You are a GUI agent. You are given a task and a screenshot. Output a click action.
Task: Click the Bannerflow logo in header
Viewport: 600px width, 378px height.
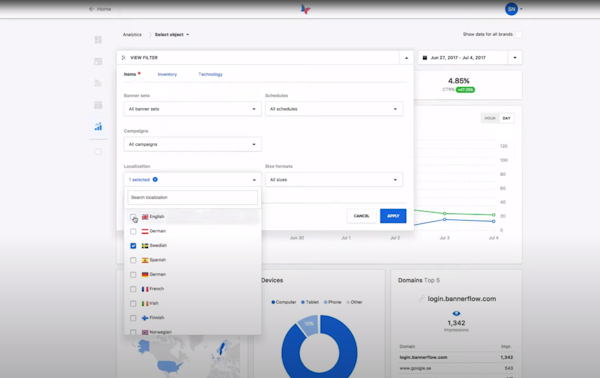tap(305, 9)
